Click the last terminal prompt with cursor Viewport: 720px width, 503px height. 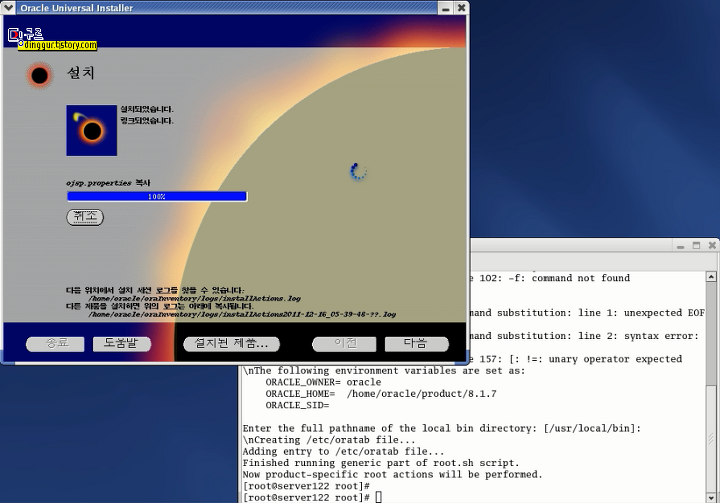(x=312, y=497)
